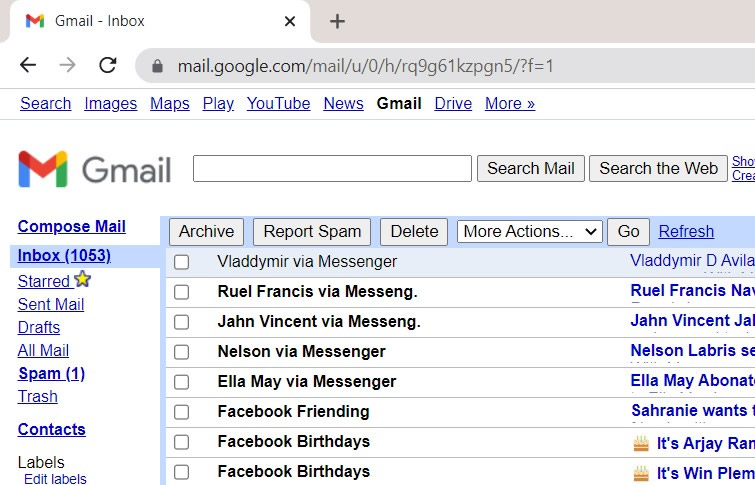Open the Spam (1) folder
Image resolution: width=755 pixels, height=485 pixels.
(52, 374)
